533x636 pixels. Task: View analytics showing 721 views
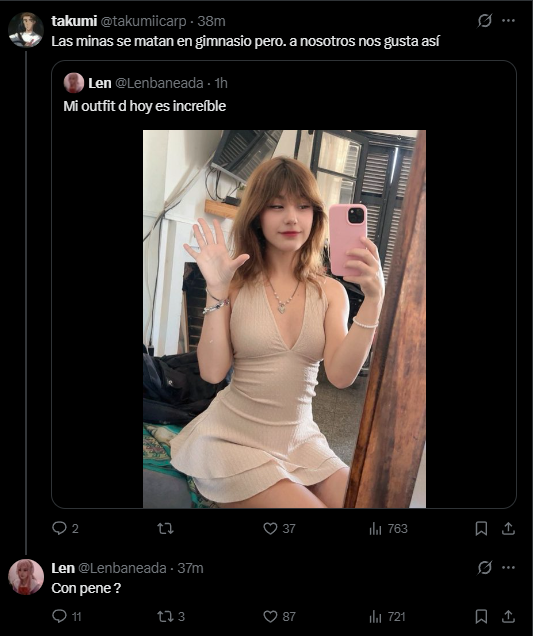coord(387,617)
